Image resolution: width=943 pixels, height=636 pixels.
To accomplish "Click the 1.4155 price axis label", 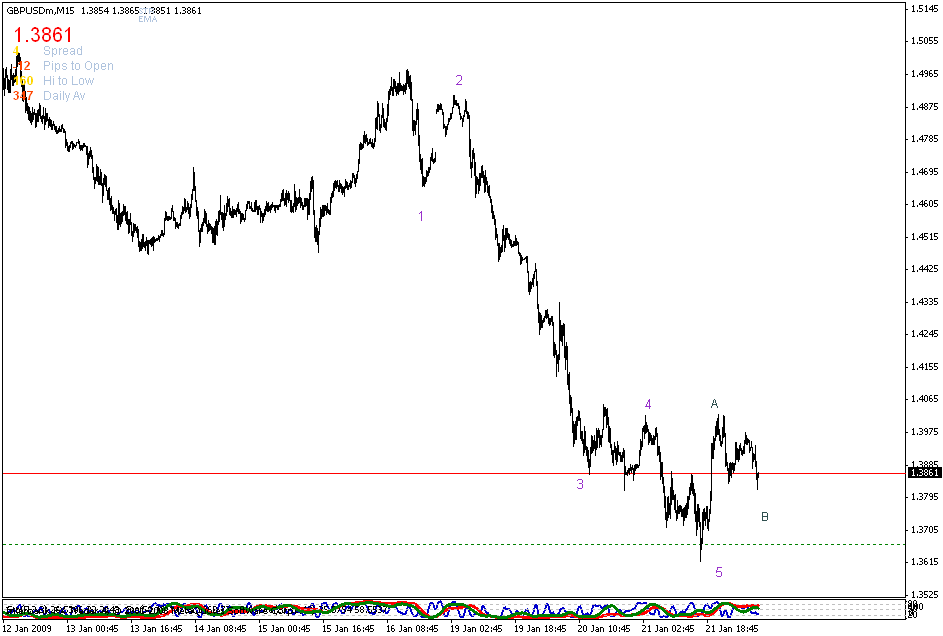I will pyautogui.click(x=925, y=367).
